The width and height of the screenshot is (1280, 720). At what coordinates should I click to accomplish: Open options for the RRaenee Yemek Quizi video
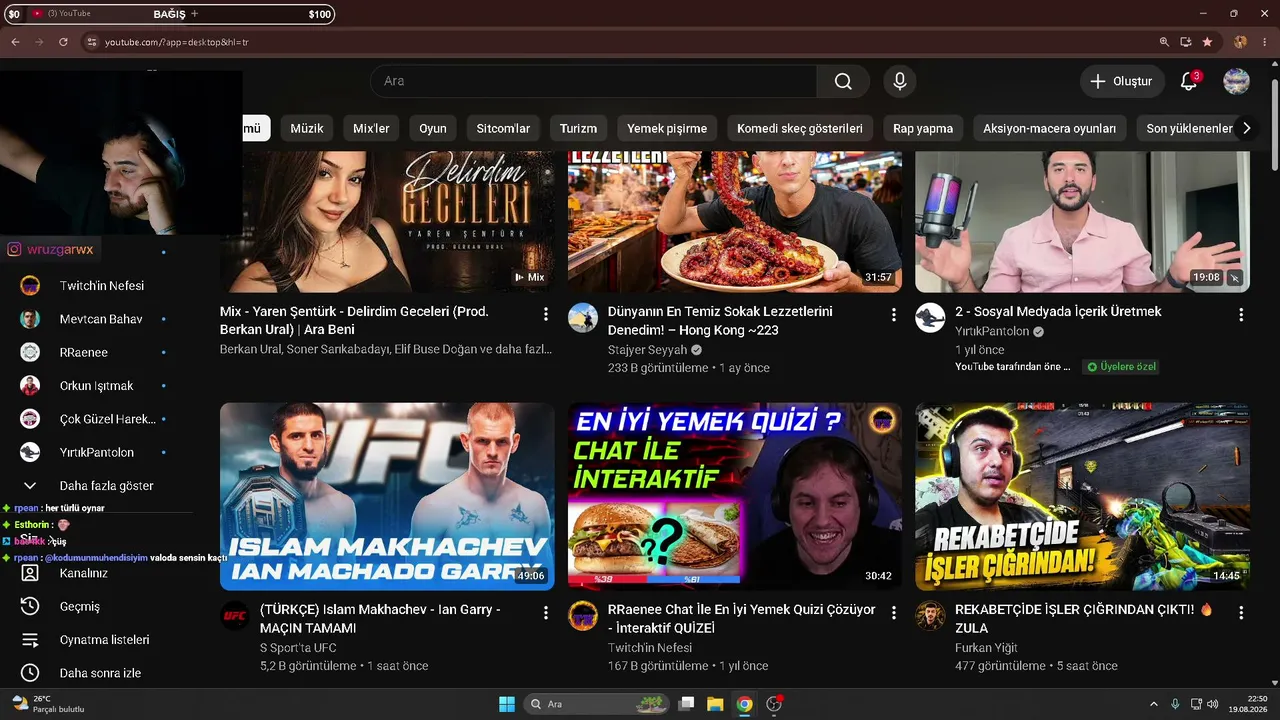click(893, 612)
